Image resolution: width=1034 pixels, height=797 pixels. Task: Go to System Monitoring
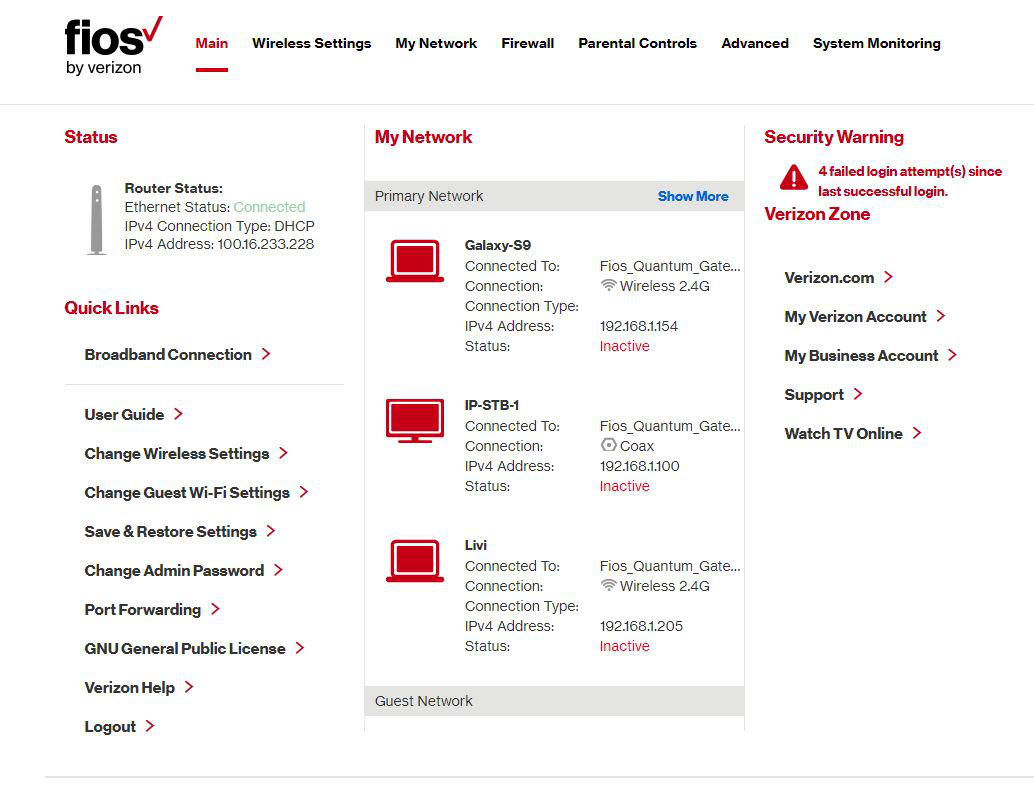point(876,43)
